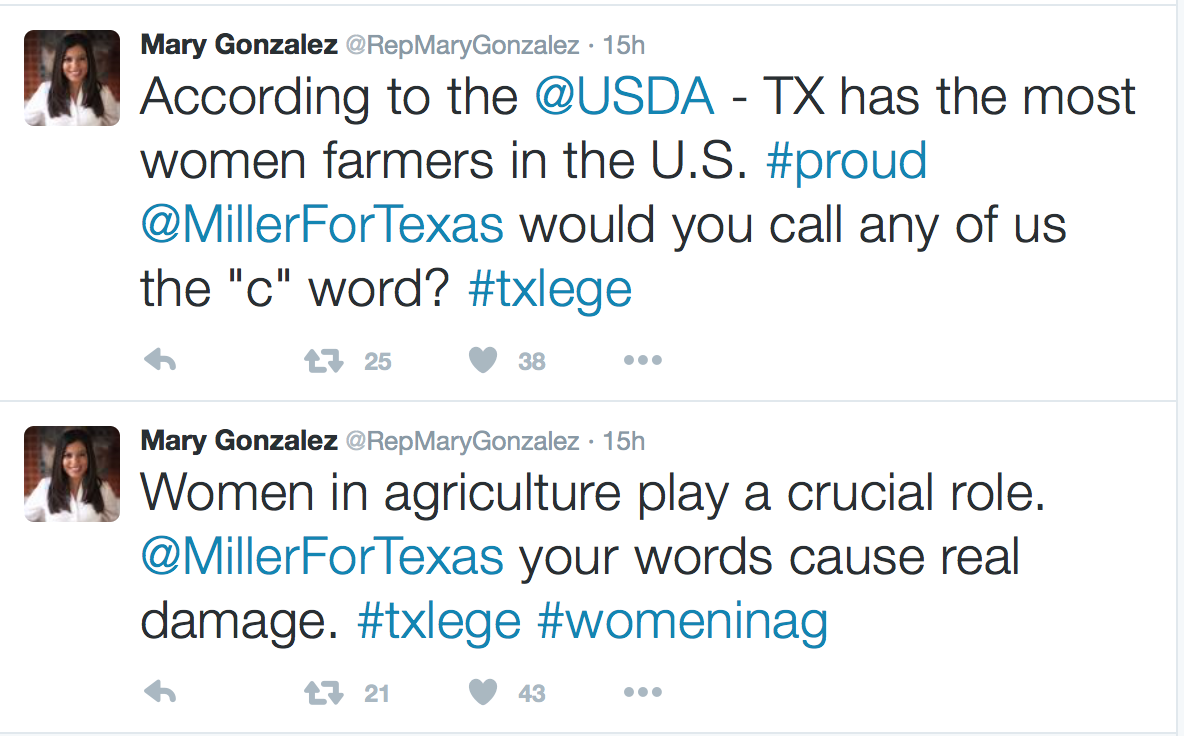Click @RepMaryGonzalez handle on second tweet
1184x736 pixels.
click(462, 441)
